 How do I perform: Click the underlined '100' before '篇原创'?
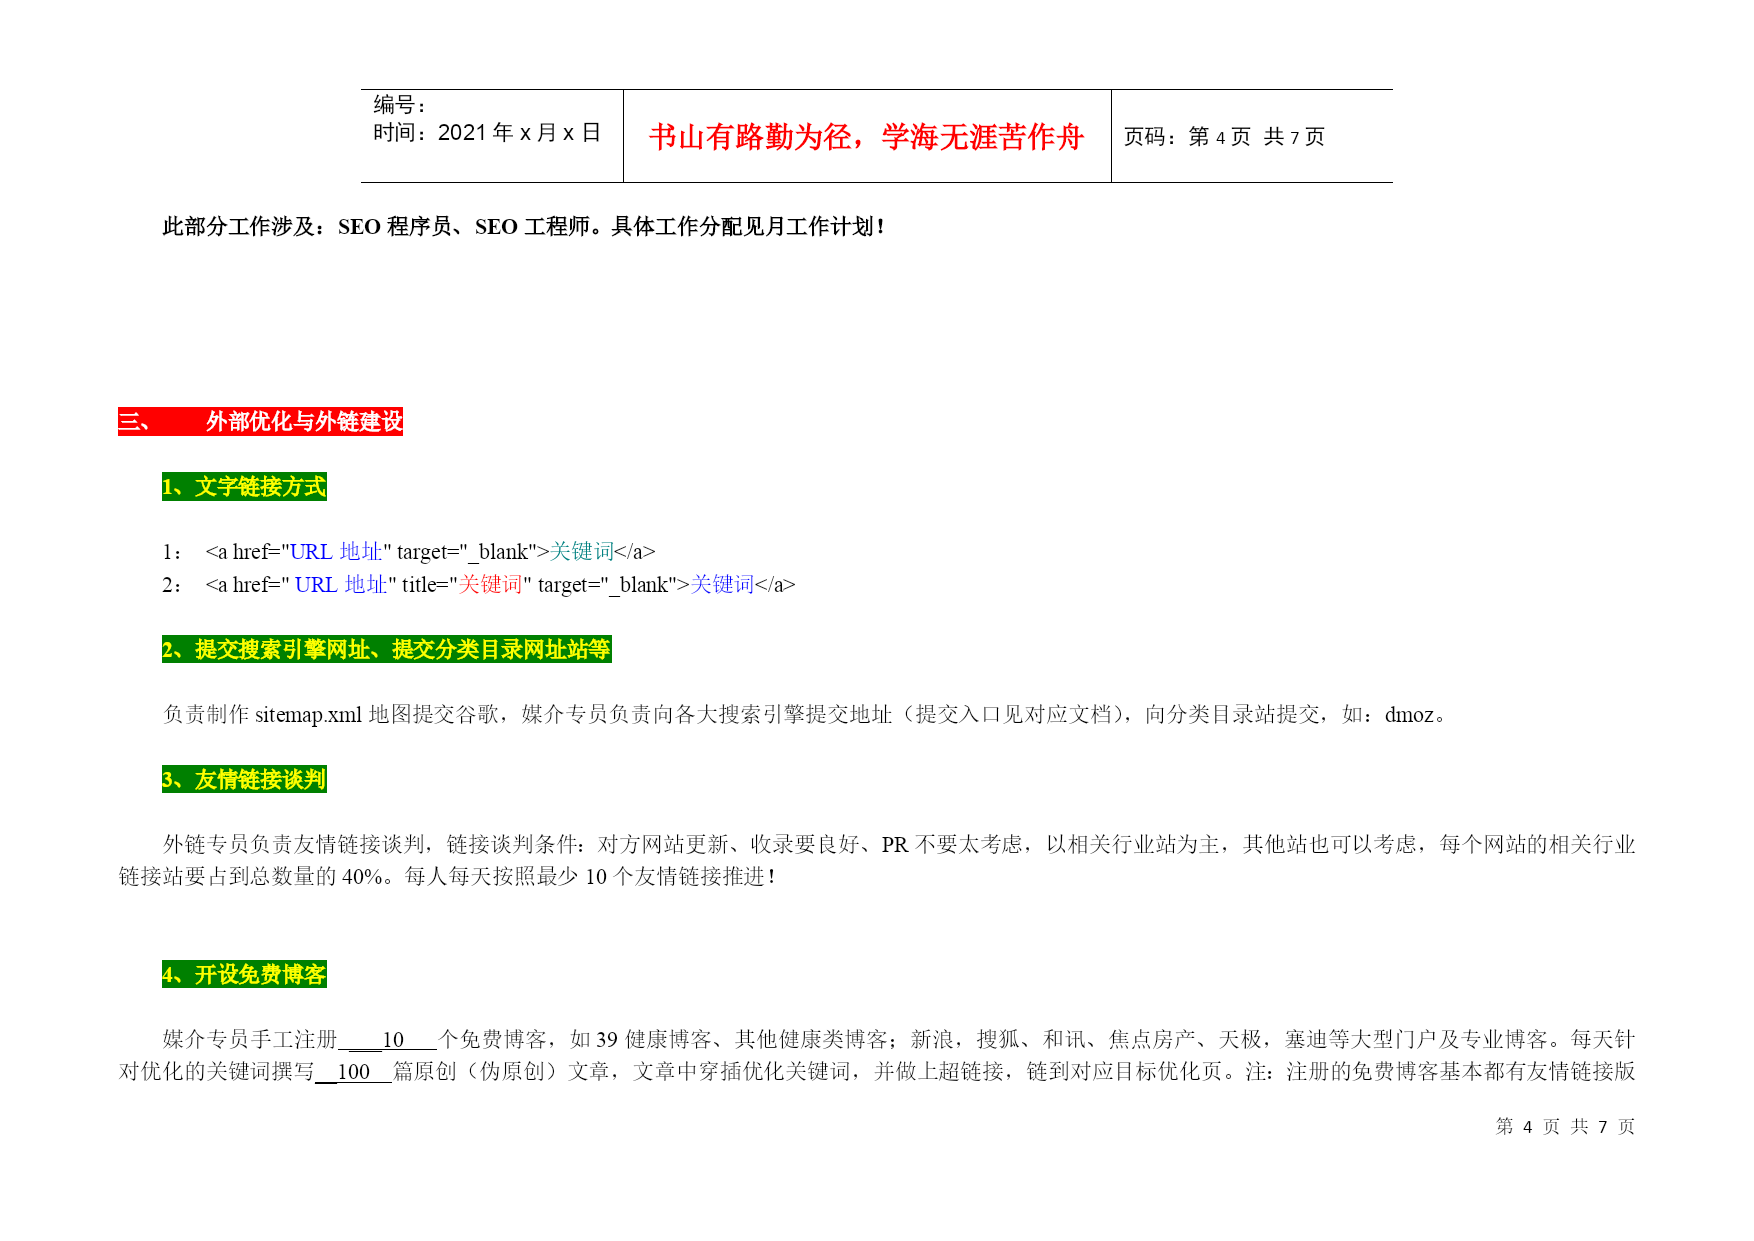(x=354, y=1072)
